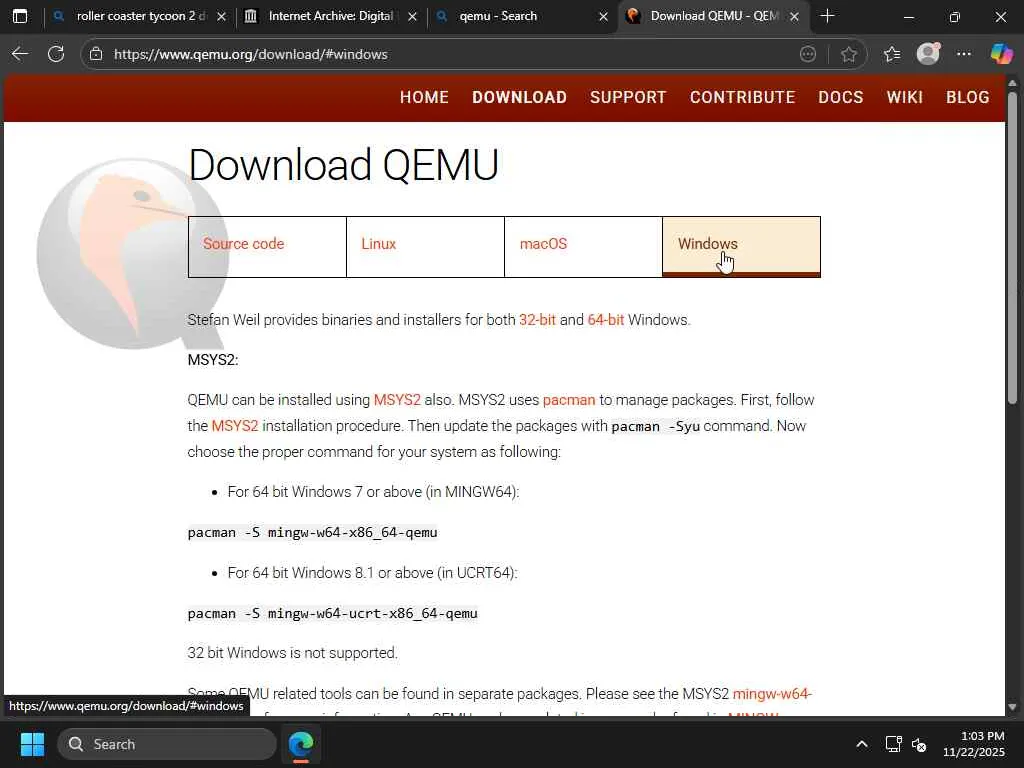Show hidden system tray icons

(x=861, y=744)
